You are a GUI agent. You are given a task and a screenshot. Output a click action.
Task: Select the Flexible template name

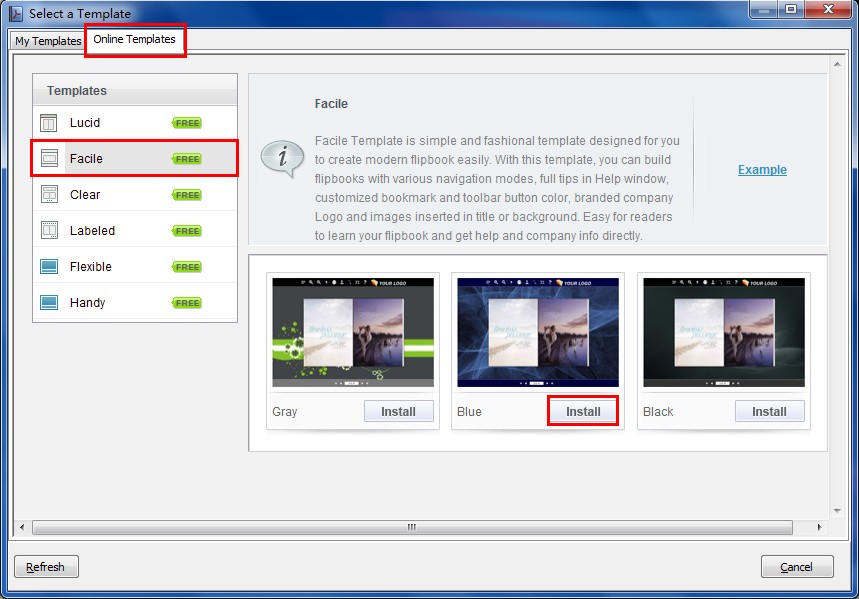click(x=90, y=267)
